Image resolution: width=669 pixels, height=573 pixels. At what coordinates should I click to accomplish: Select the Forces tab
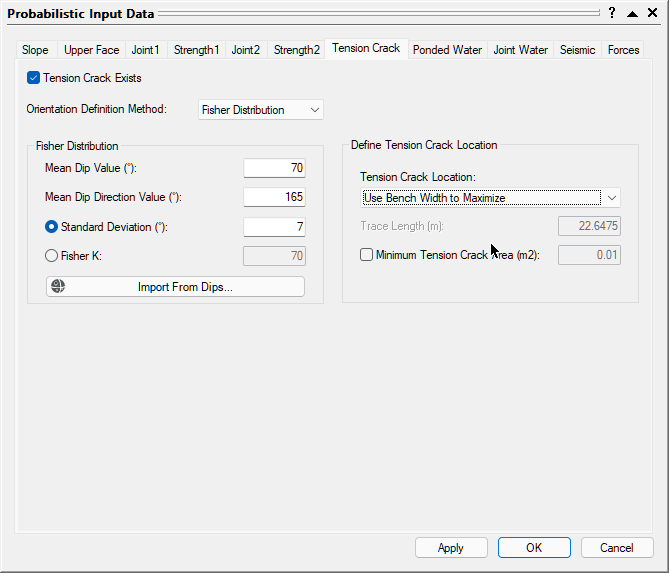tap(623, 50)
